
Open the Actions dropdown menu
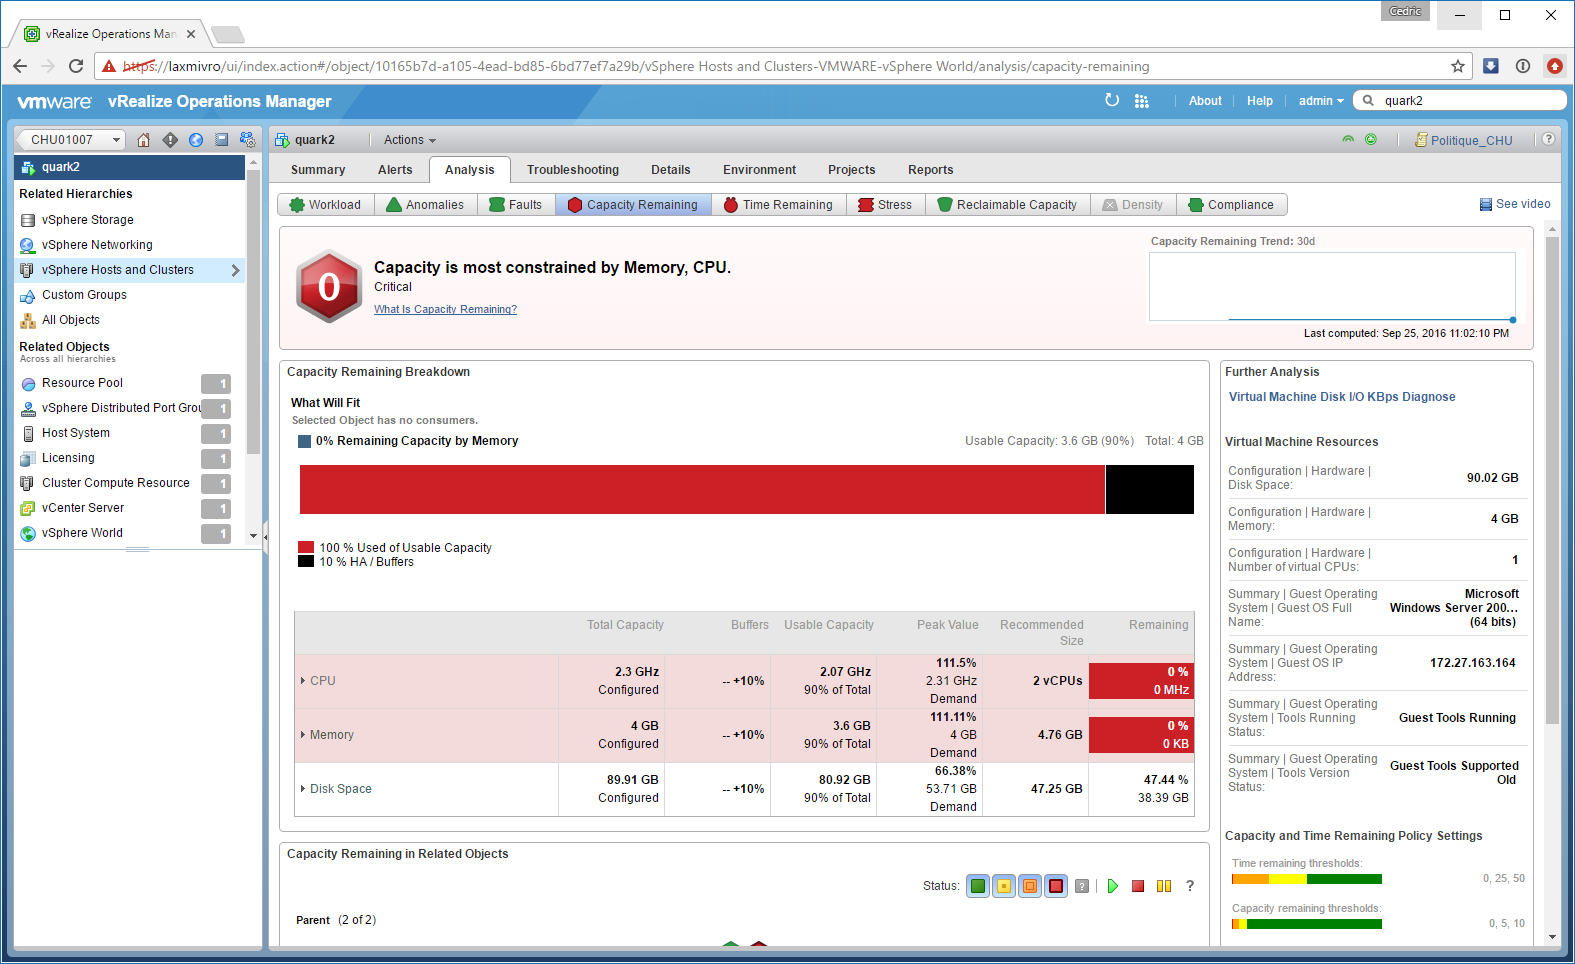click(x=409, y=140)
